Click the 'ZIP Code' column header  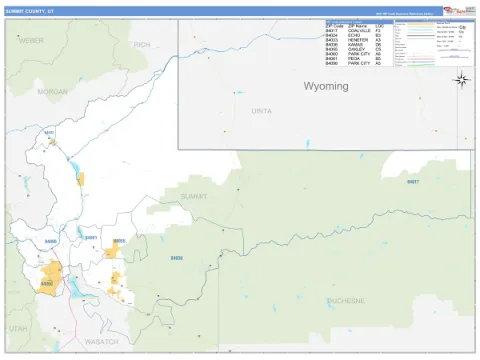pos(334,26)
